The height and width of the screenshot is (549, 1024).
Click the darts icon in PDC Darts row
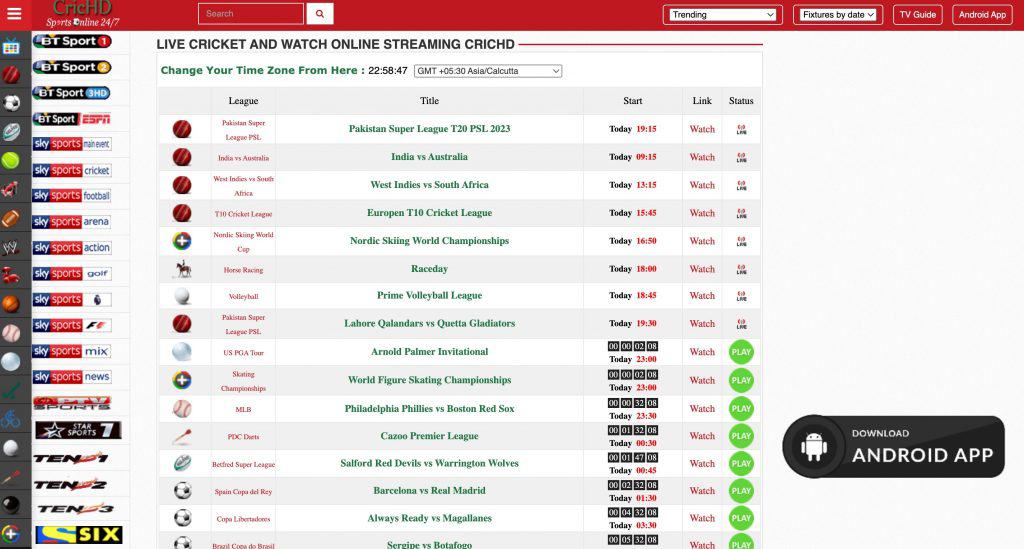pos(182,436)
